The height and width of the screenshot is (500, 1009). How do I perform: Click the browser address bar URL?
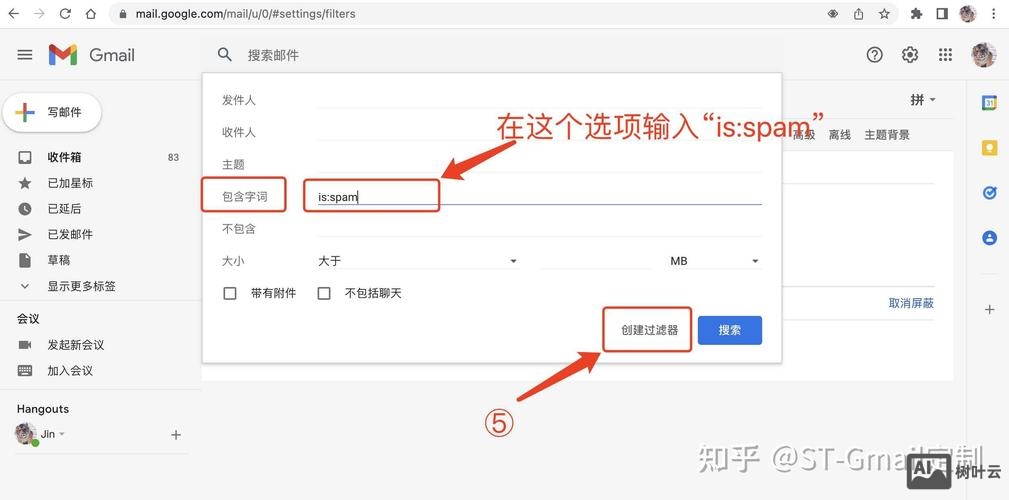pos(245,14)
